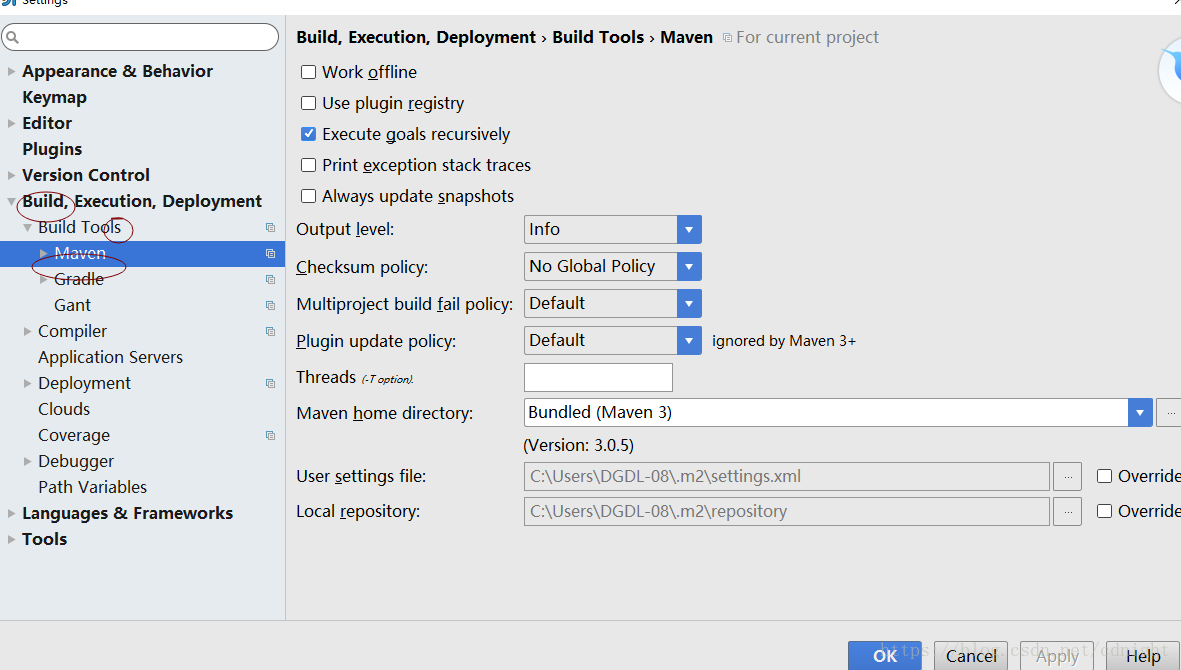Expand the Maven subtree arrow
The image size is (1181, 670).
44,254
